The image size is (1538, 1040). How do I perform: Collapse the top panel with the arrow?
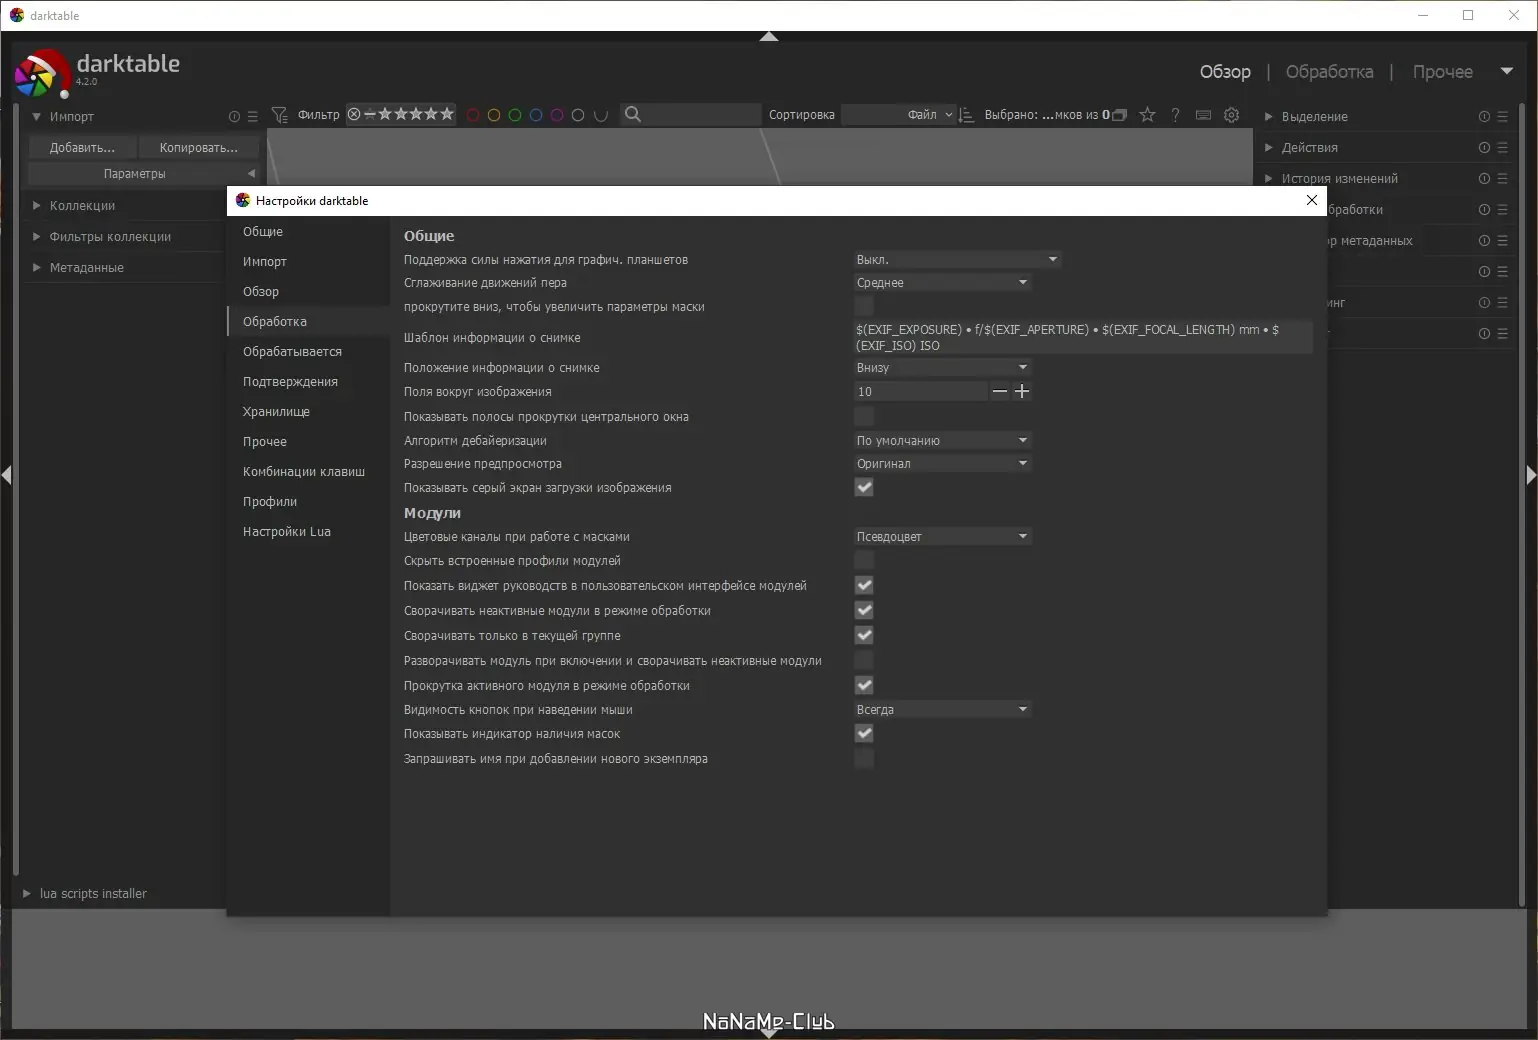point(769,37)
